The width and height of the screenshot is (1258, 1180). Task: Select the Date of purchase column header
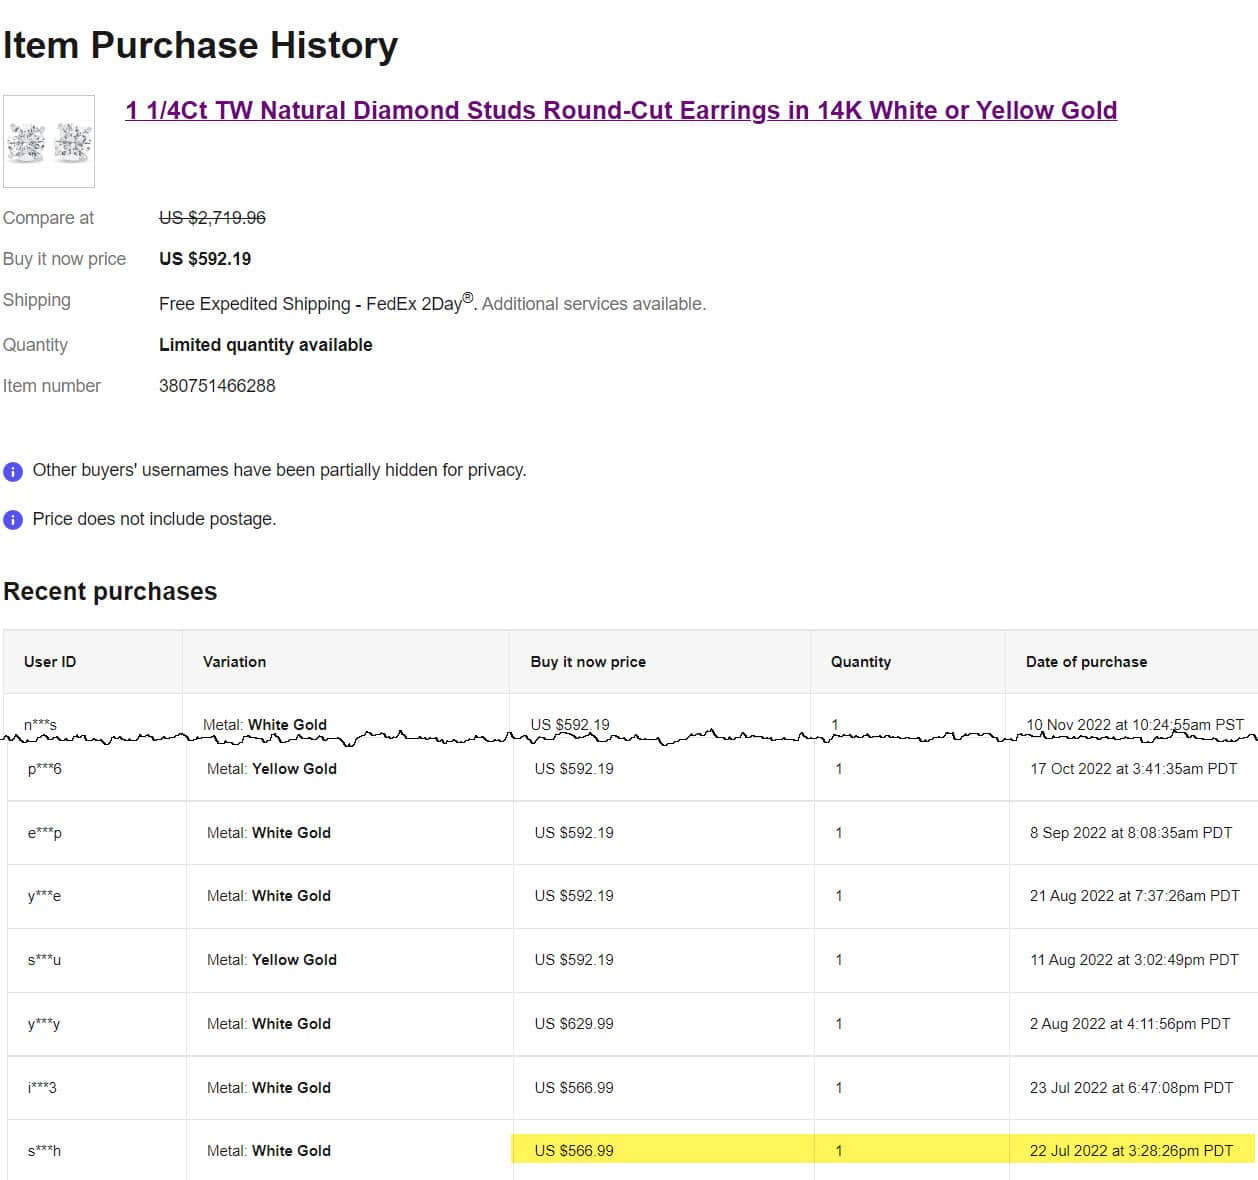1087,662
